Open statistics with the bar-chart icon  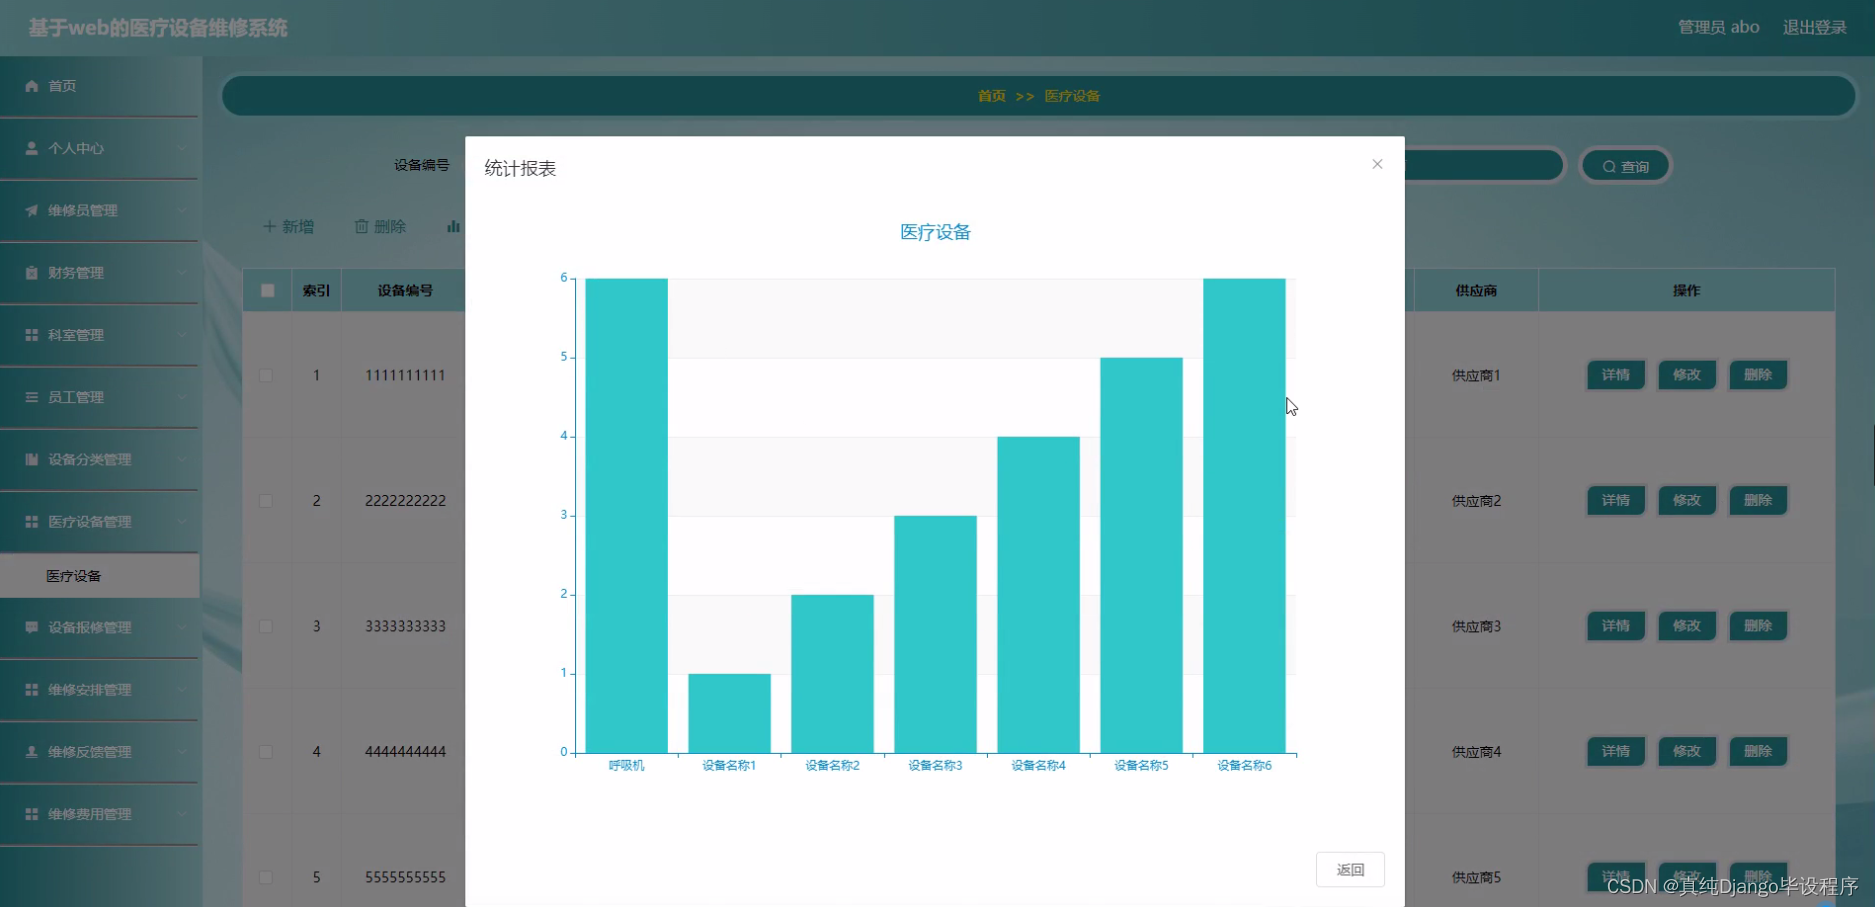[452, 226]
